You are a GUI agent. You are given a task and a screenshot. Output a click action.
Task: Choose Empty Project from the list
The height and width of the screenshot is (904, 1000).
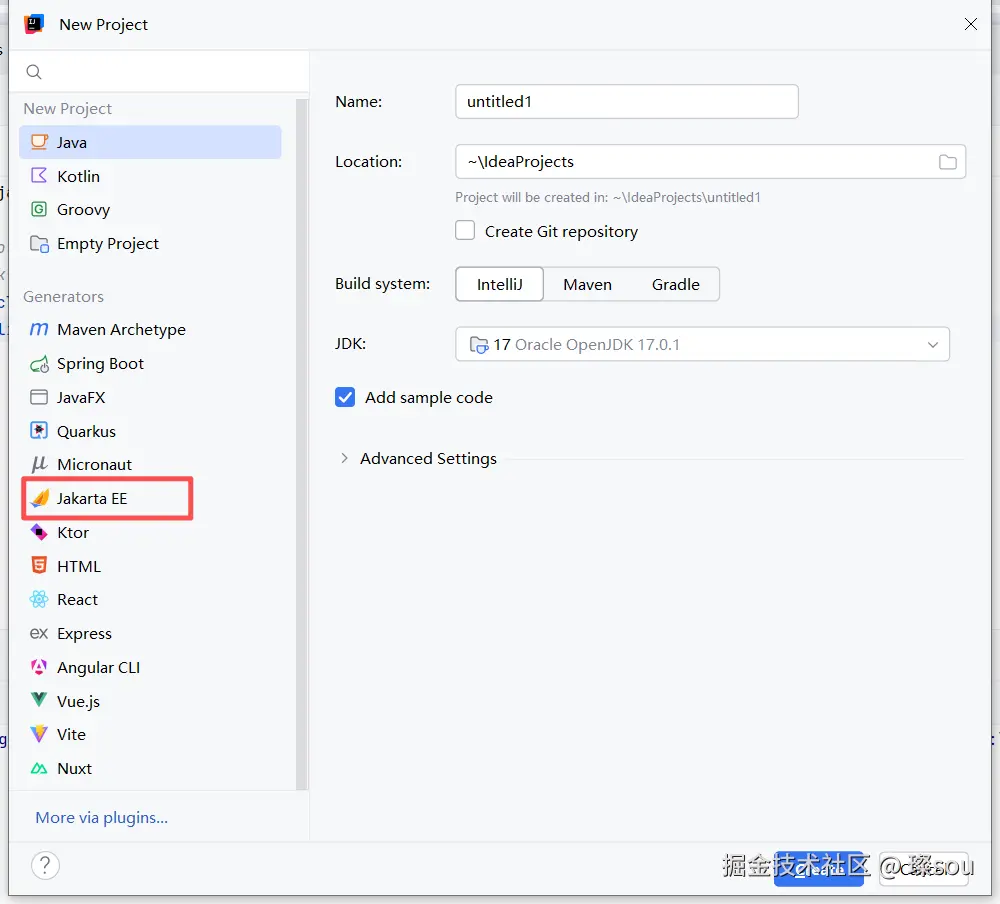[108, 244]
